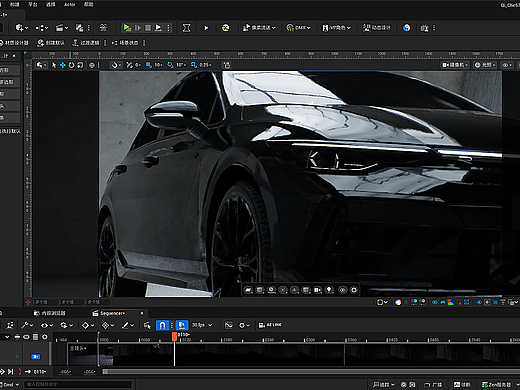The height and width of the screenshot is (390, 520).
Task: Click the red playhead at frame 0110
Action: [x=174, y=337]
